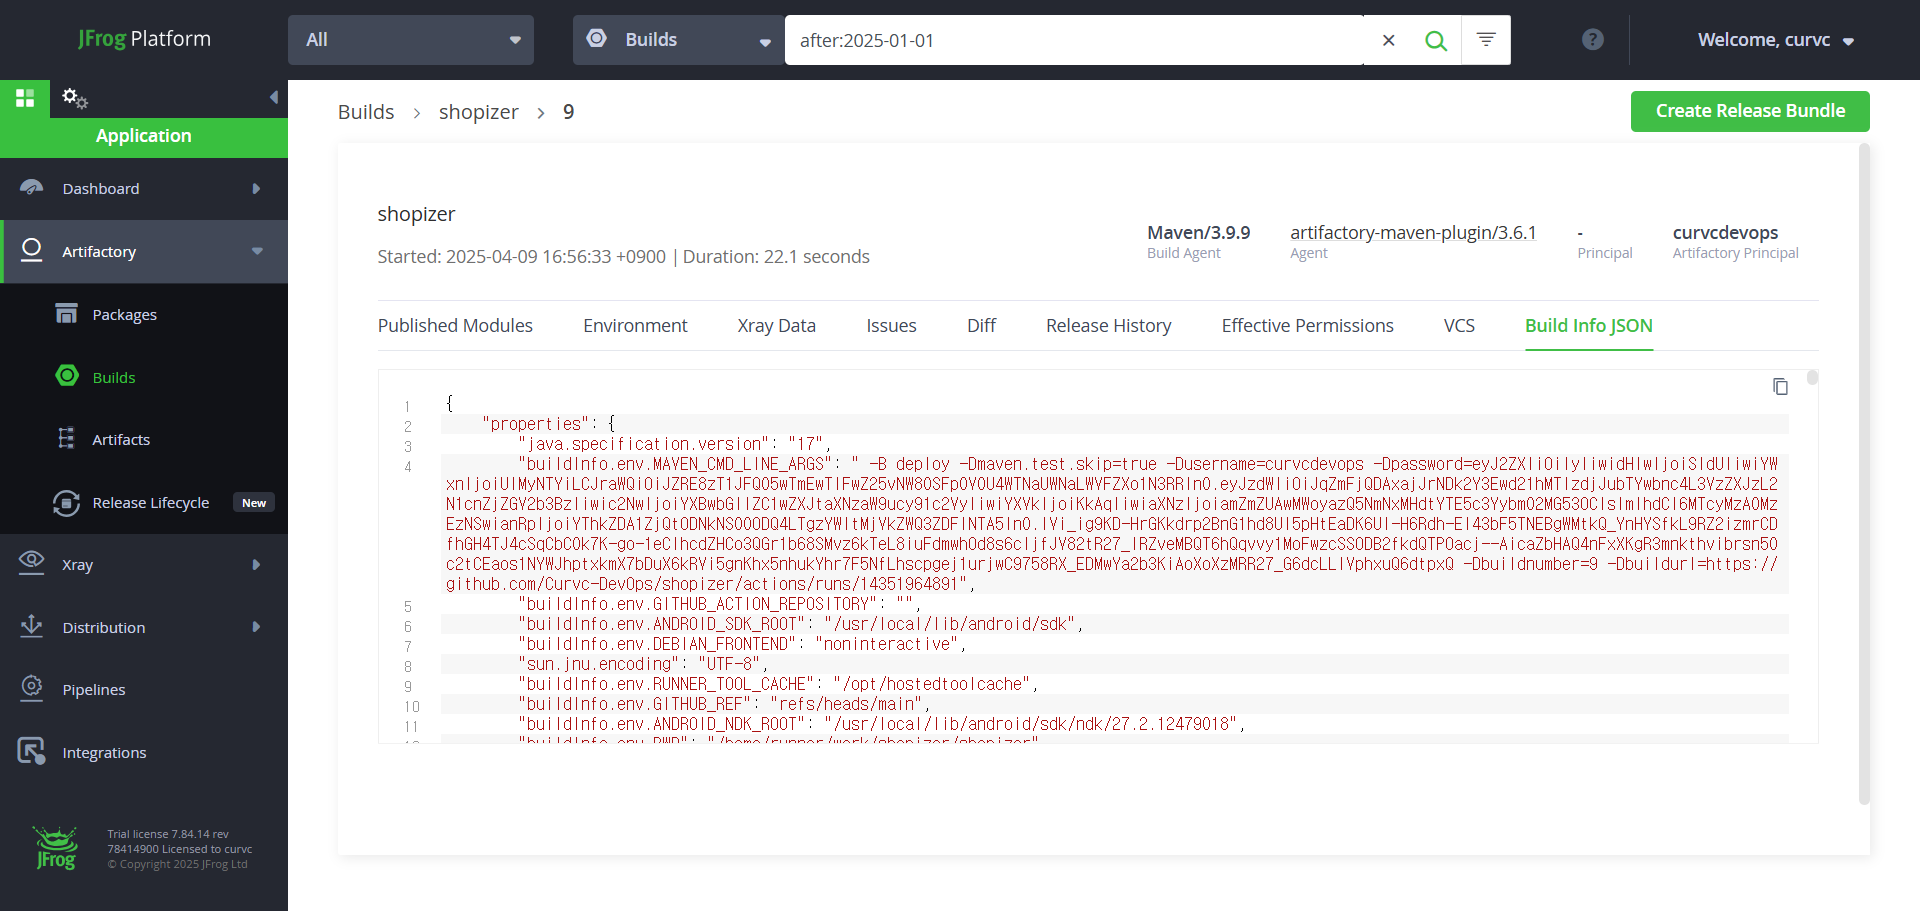Switch to Published Modules tab
Screen dimensions: 1920x911
click(455, 325)
